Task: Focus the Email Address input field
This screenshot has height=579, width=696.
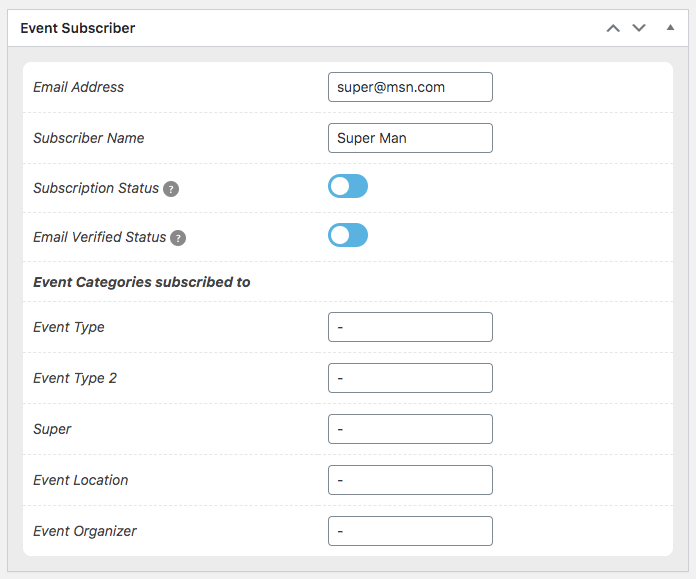Action: tap(410, 87)
